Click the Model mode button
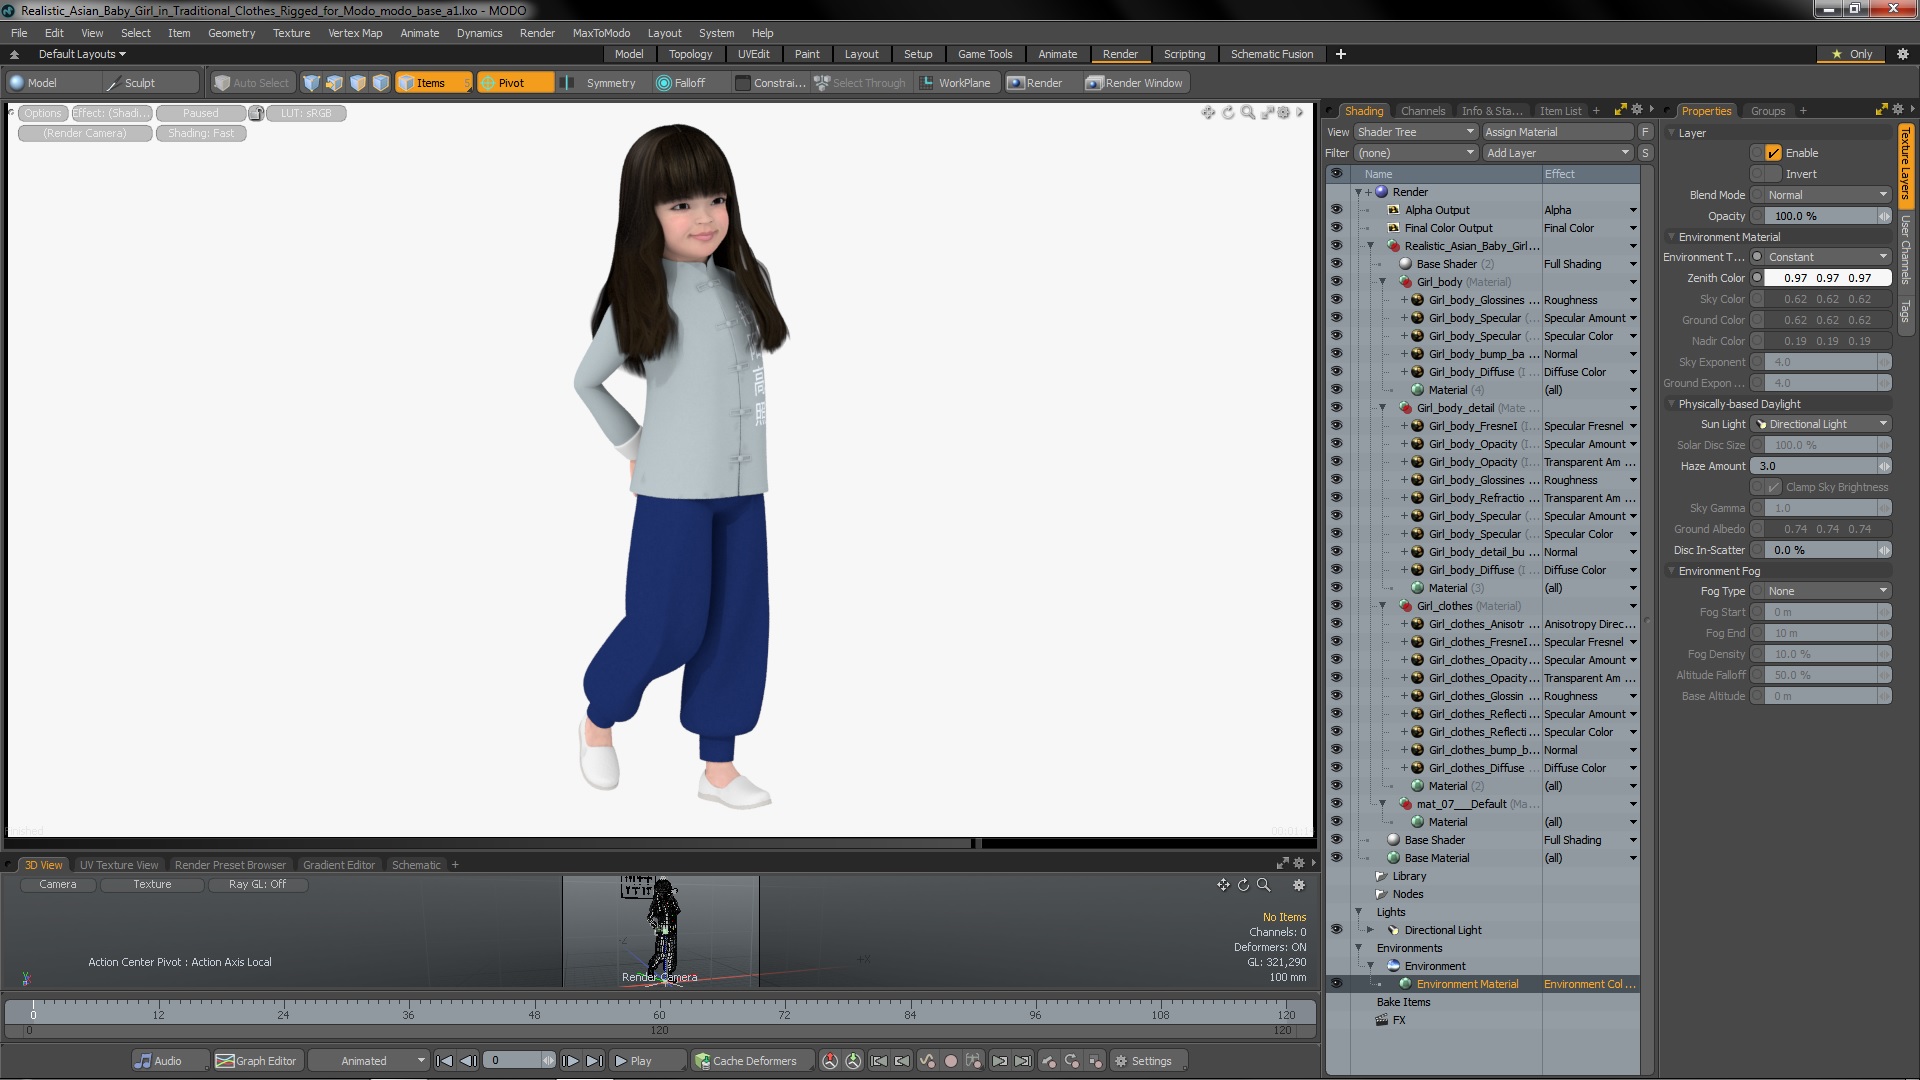This screenshot has width=1920, height=1080. click(53, 83)
